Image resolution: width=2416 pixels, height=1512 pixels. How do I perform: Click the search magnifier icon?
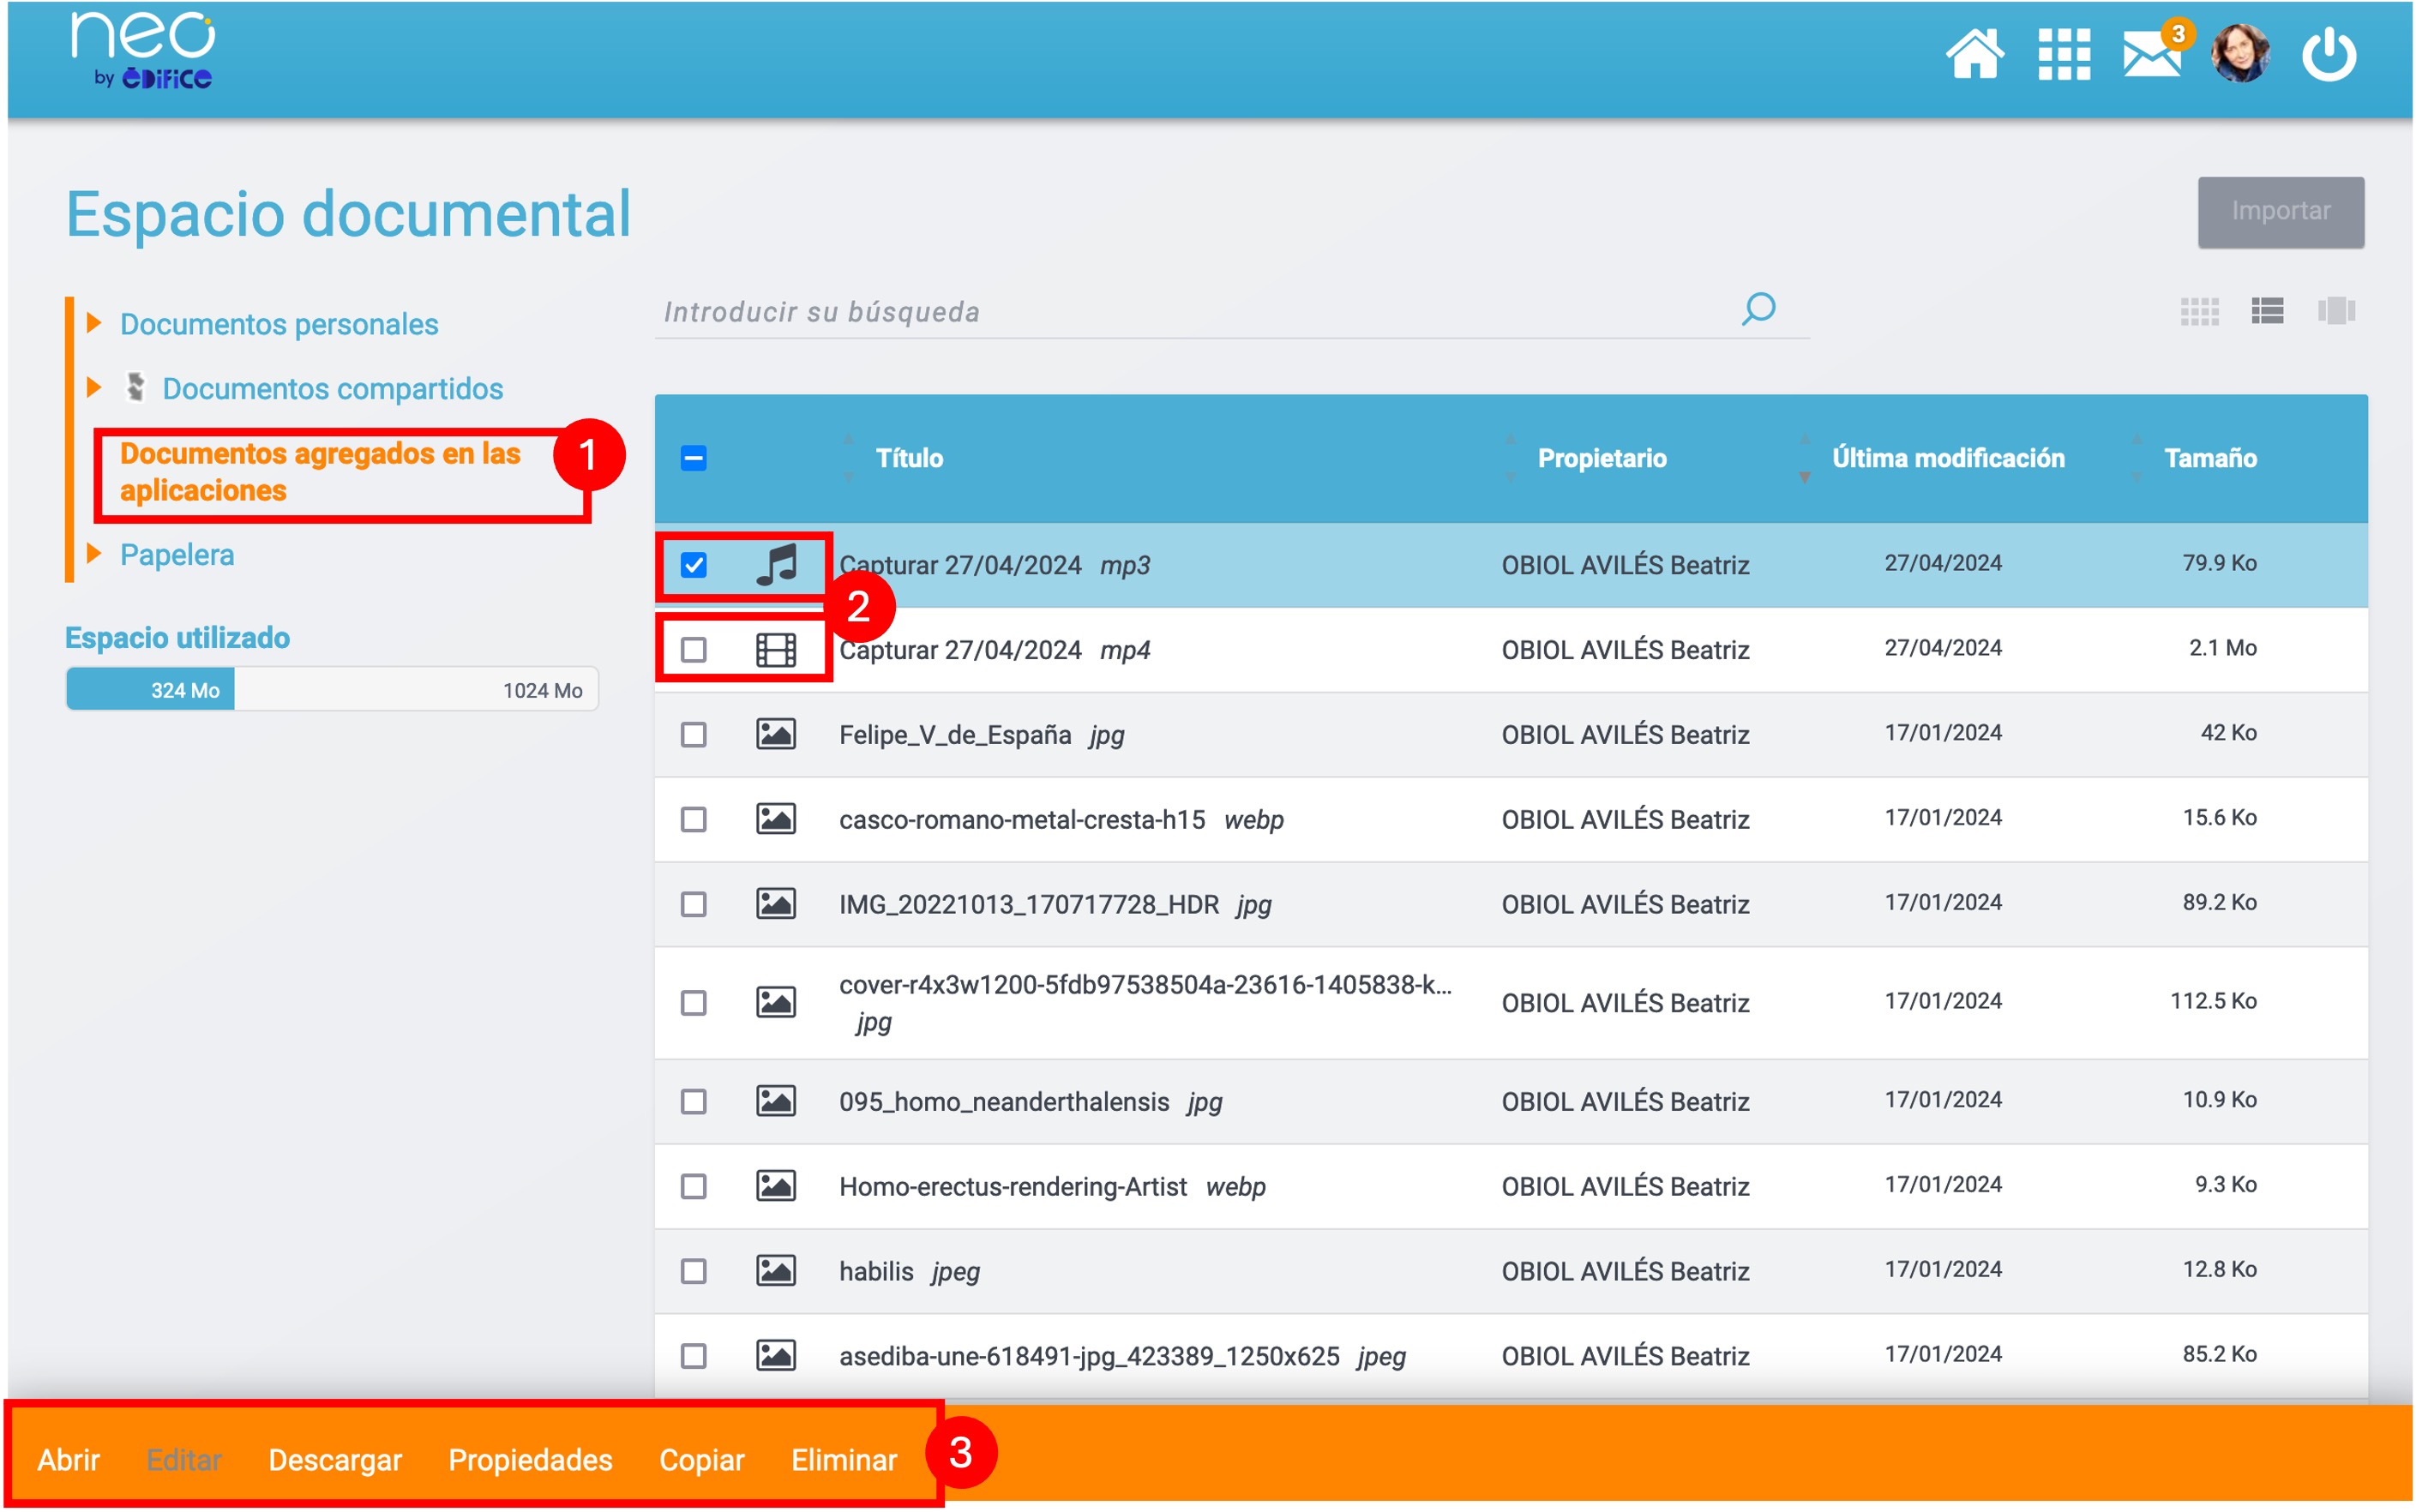[x=1759, y=309]
